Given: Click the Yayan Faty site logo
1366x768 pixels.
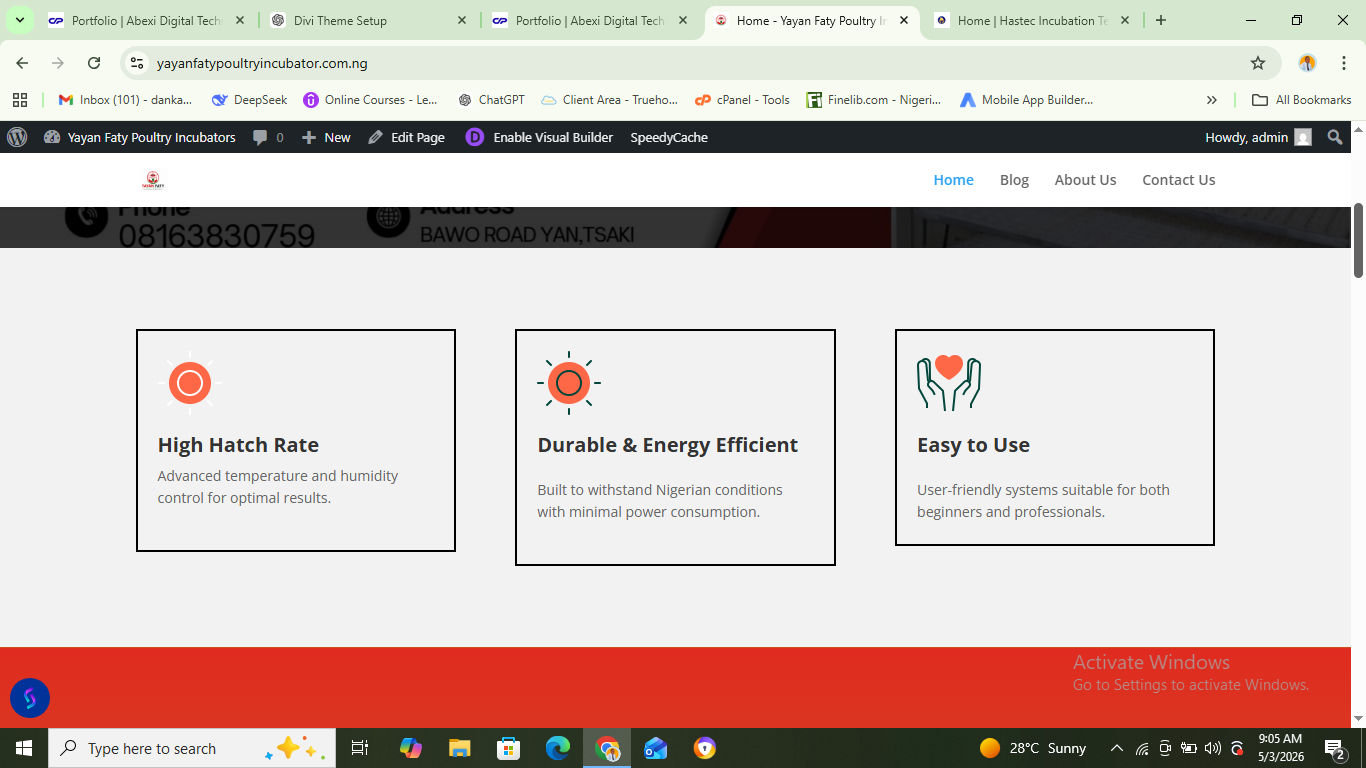Looking at the screenshot, I should (x=153, y=180).
